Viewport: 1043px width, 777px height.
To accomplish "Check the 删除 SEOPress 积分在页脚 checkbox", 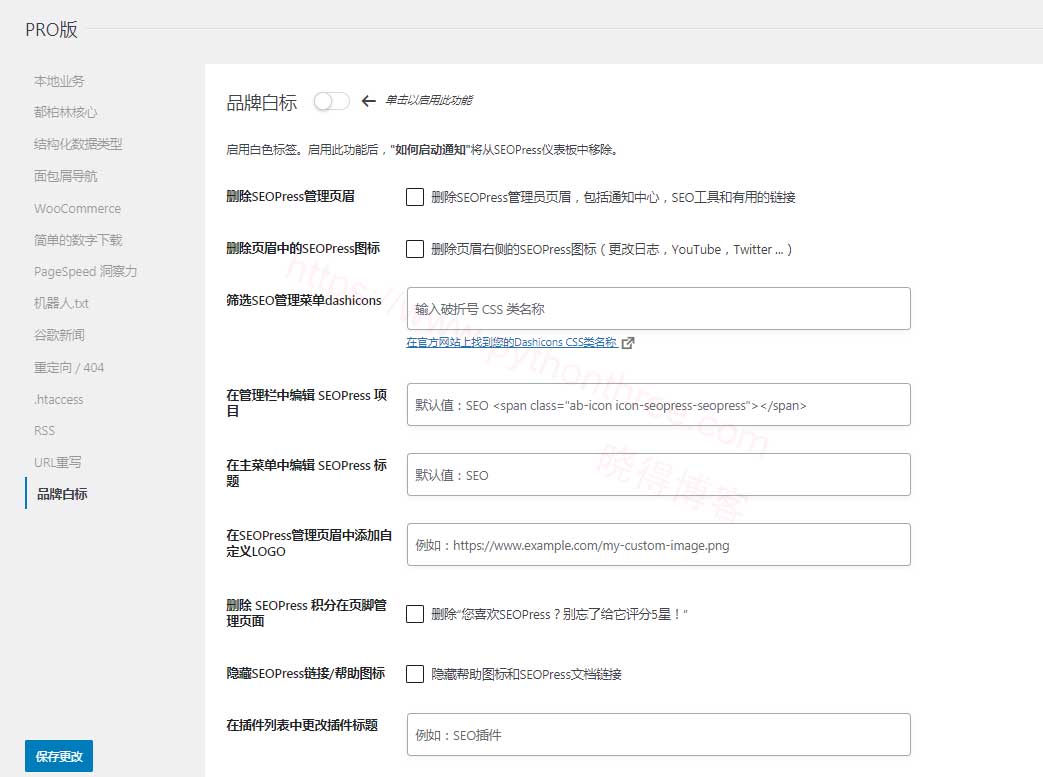I will pos(415,613).
